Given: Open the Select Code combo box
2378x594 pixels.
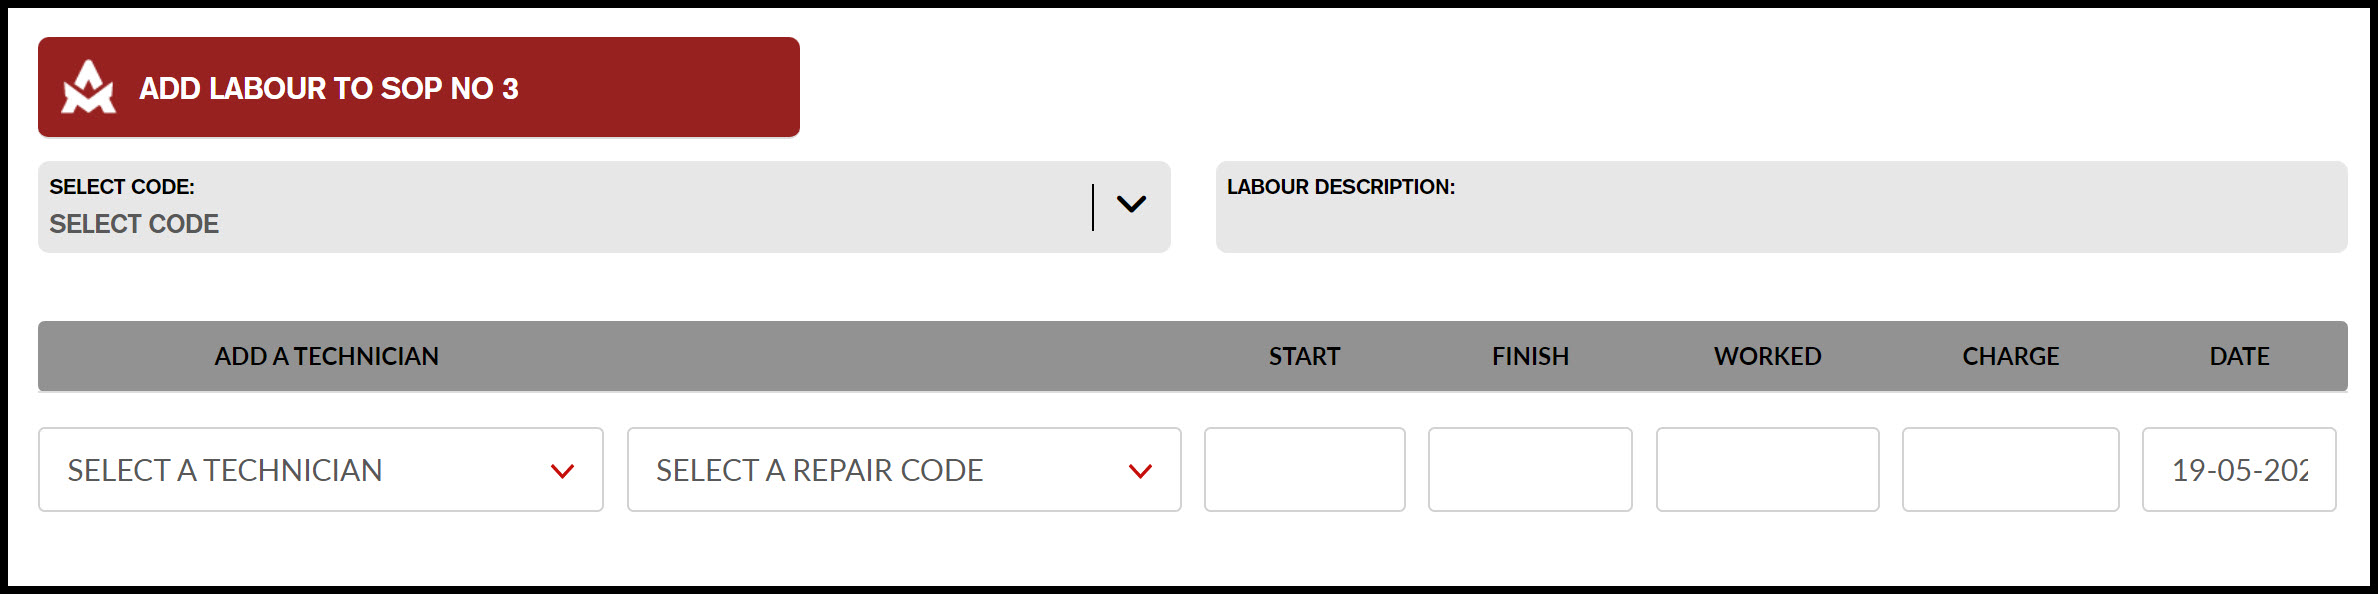Looking at the screenshot, I should (x=604, y=207).
